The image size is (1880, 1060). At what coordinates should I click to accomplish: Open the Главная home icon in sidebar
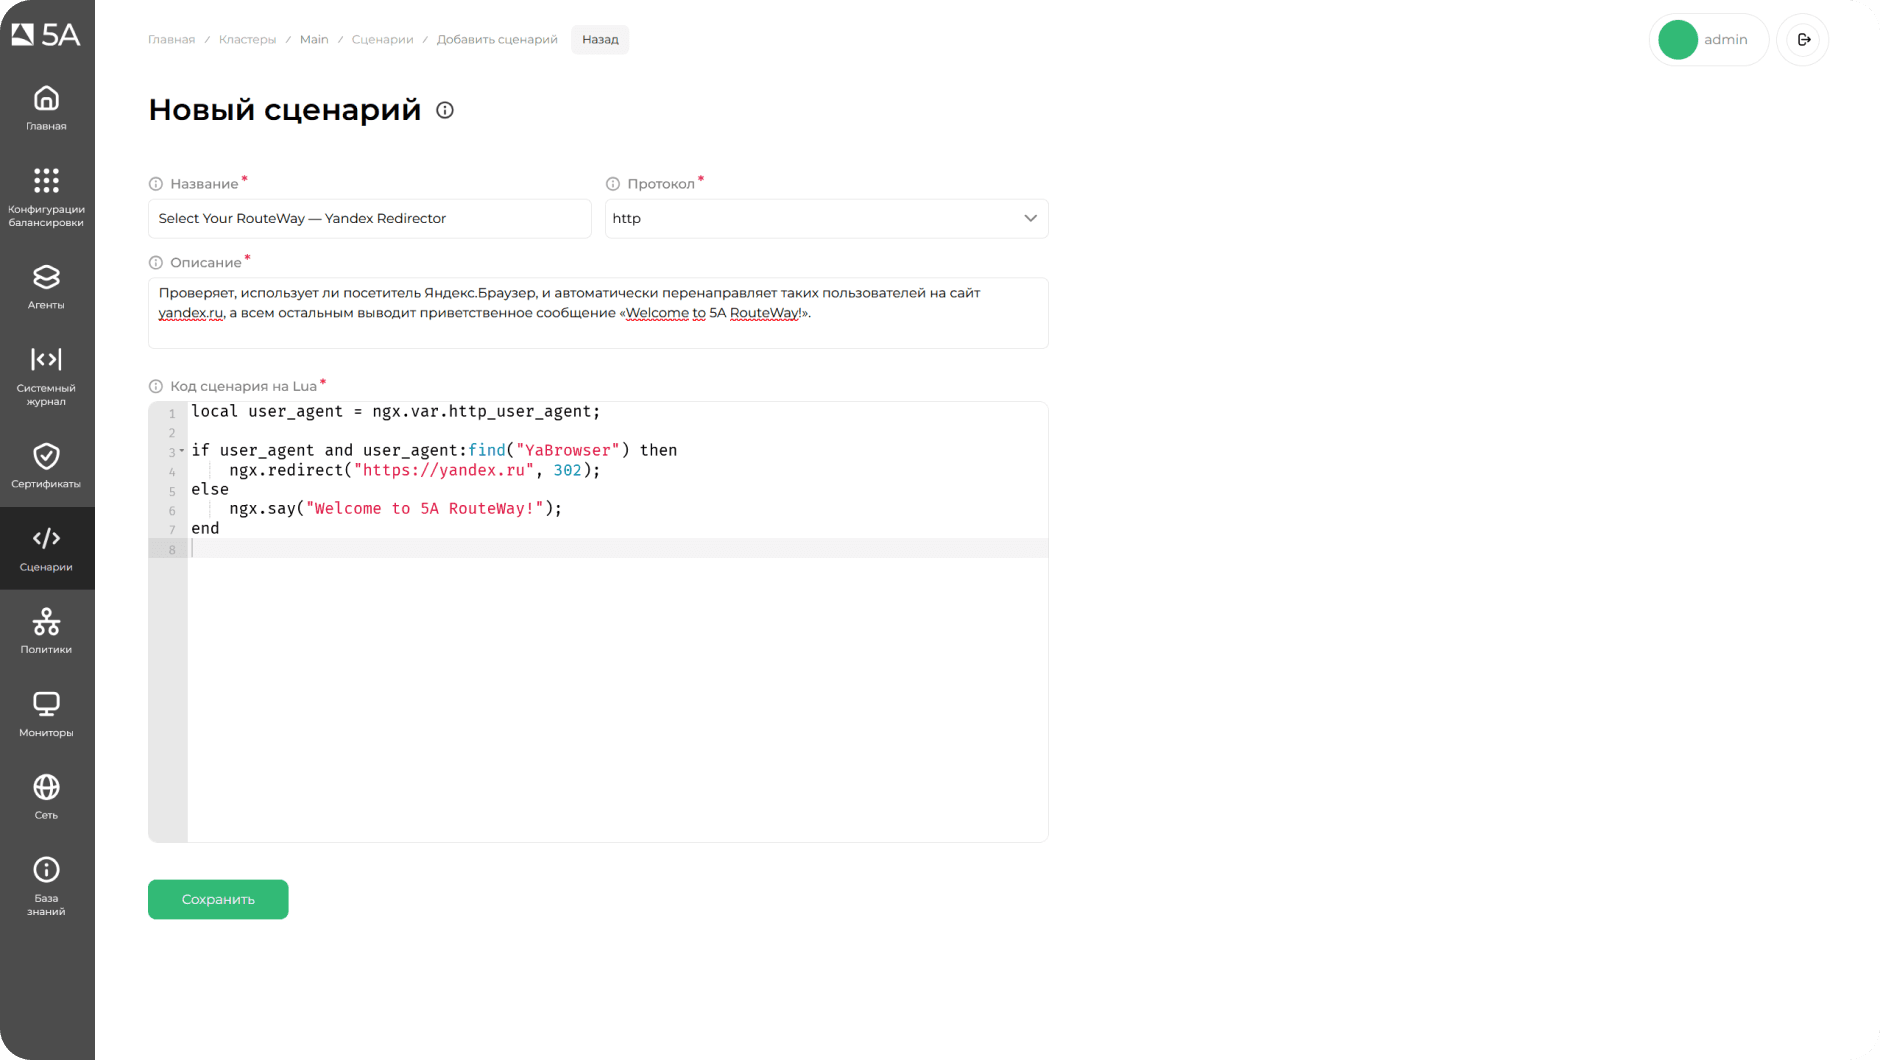pos(46,108)
